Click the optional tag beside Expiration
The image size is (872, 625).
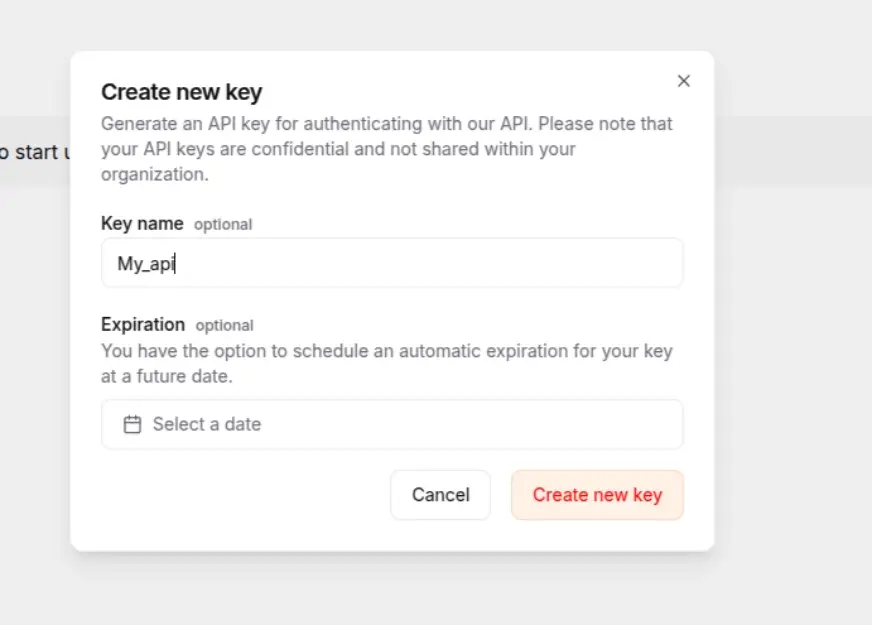point(224,326)
